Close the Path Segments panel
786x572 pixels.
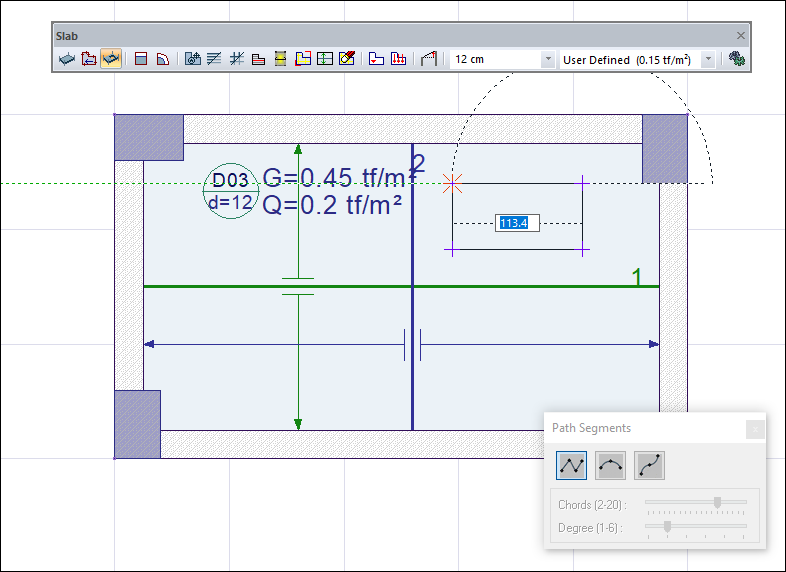[x=755, y=429]
